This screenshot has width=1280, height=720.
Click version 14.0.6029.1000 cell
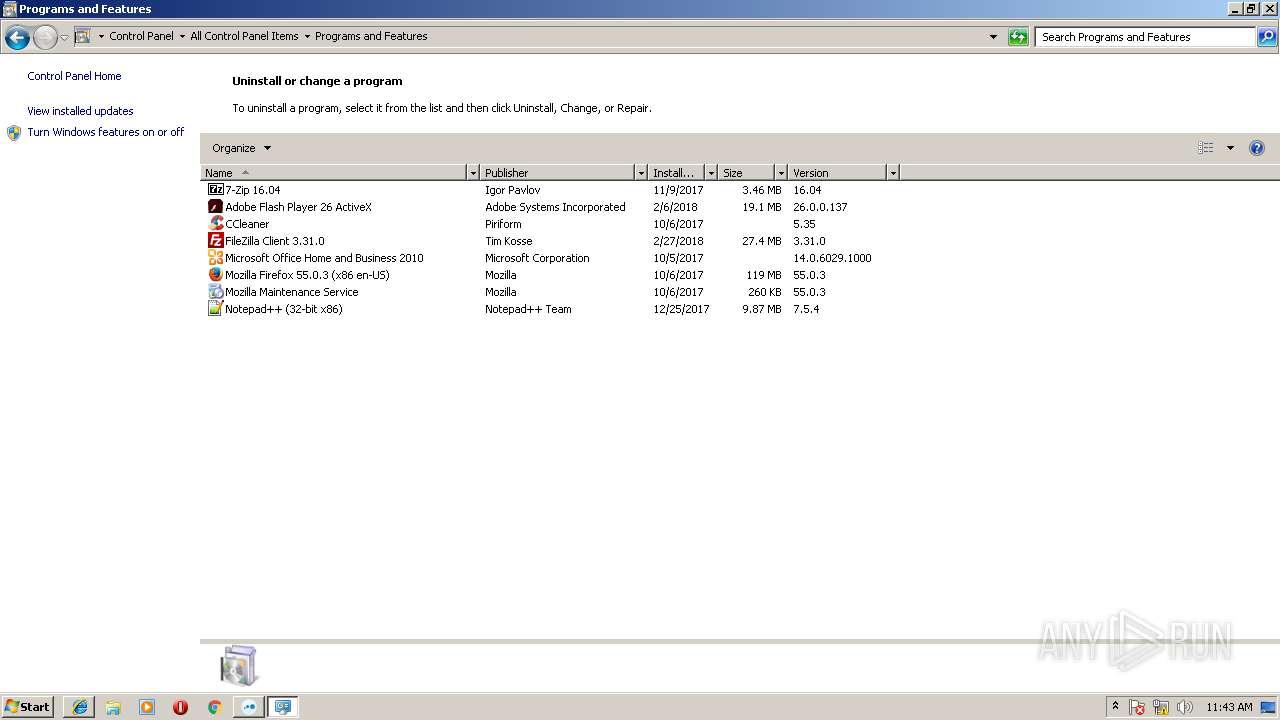pyautogui.click(x=832, y=258)
